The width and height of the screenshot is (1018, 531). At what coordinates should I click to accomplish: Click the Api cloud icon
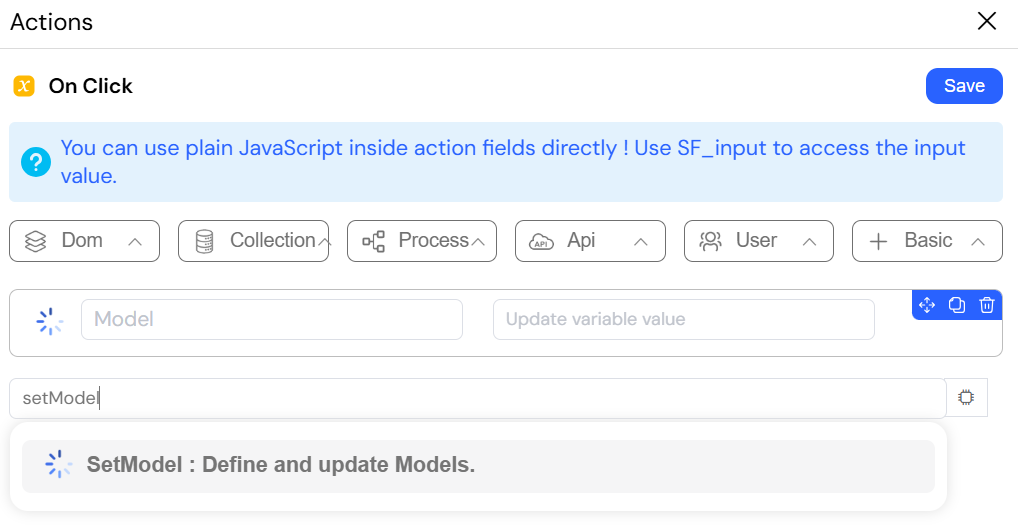point(541,242)
